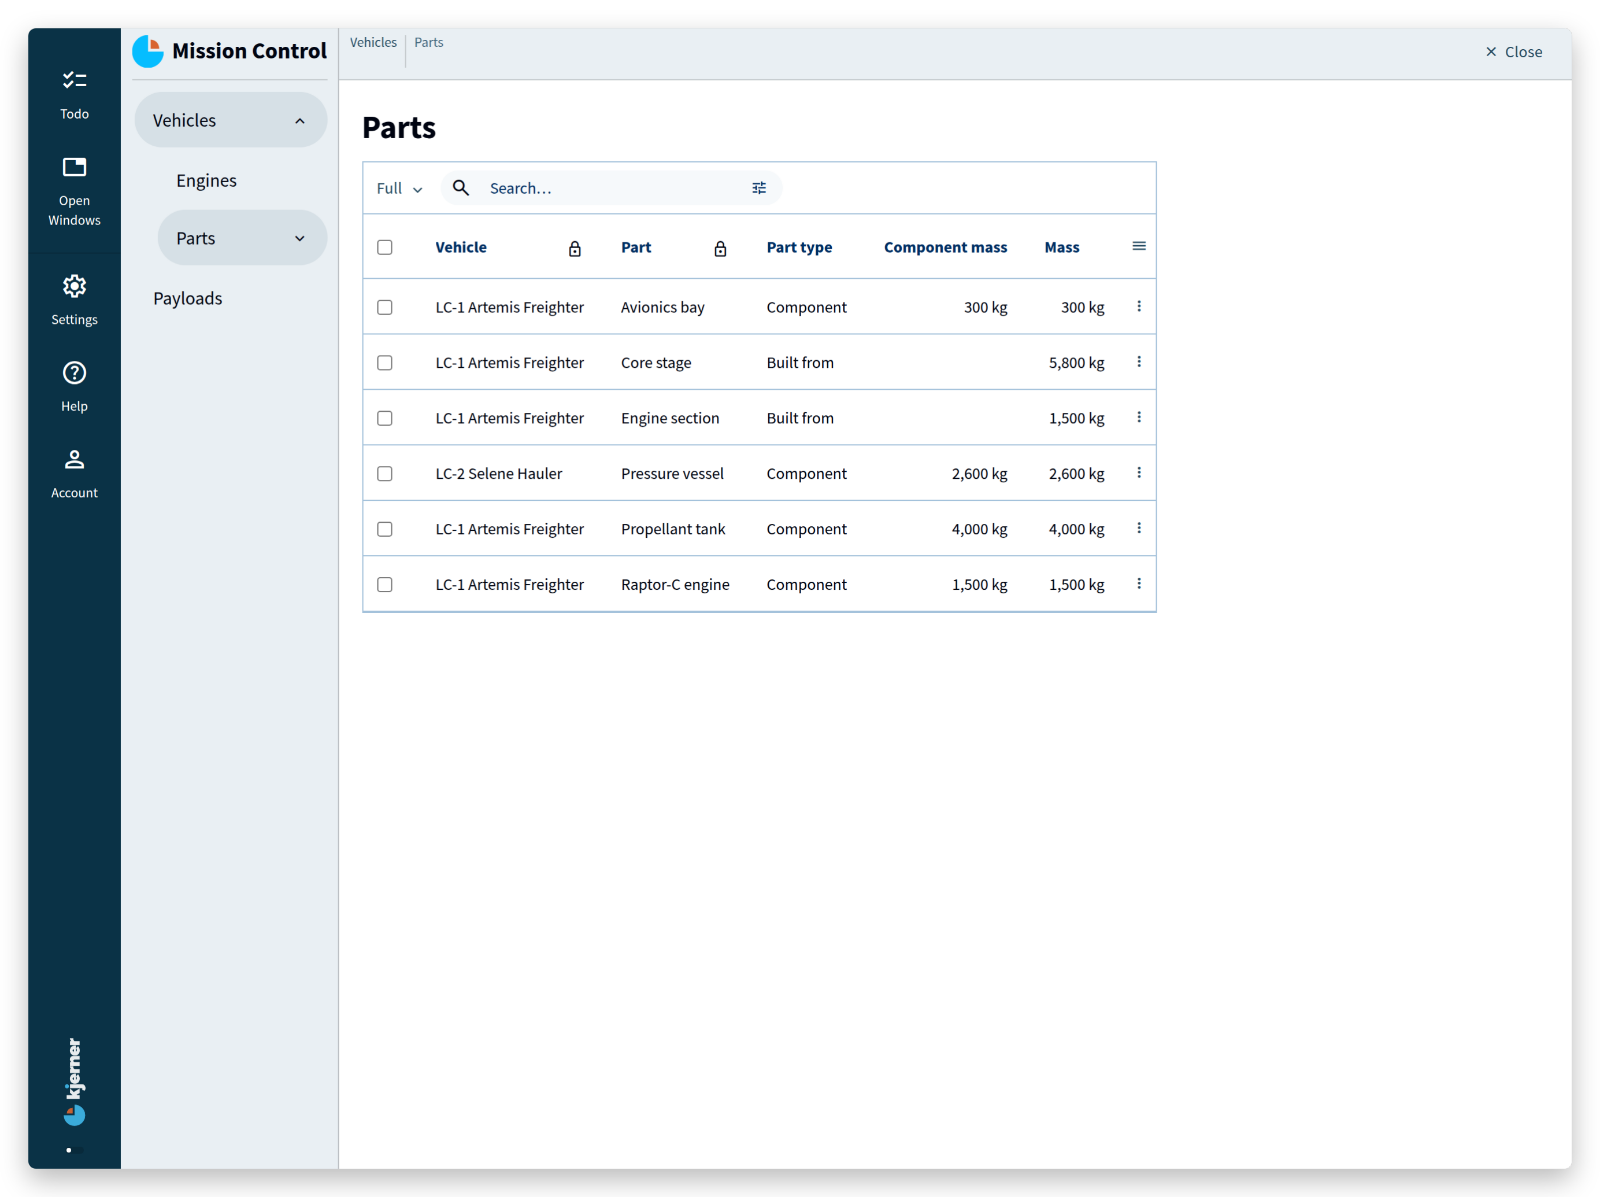Open the Full view dropdown

pos(400,188)
